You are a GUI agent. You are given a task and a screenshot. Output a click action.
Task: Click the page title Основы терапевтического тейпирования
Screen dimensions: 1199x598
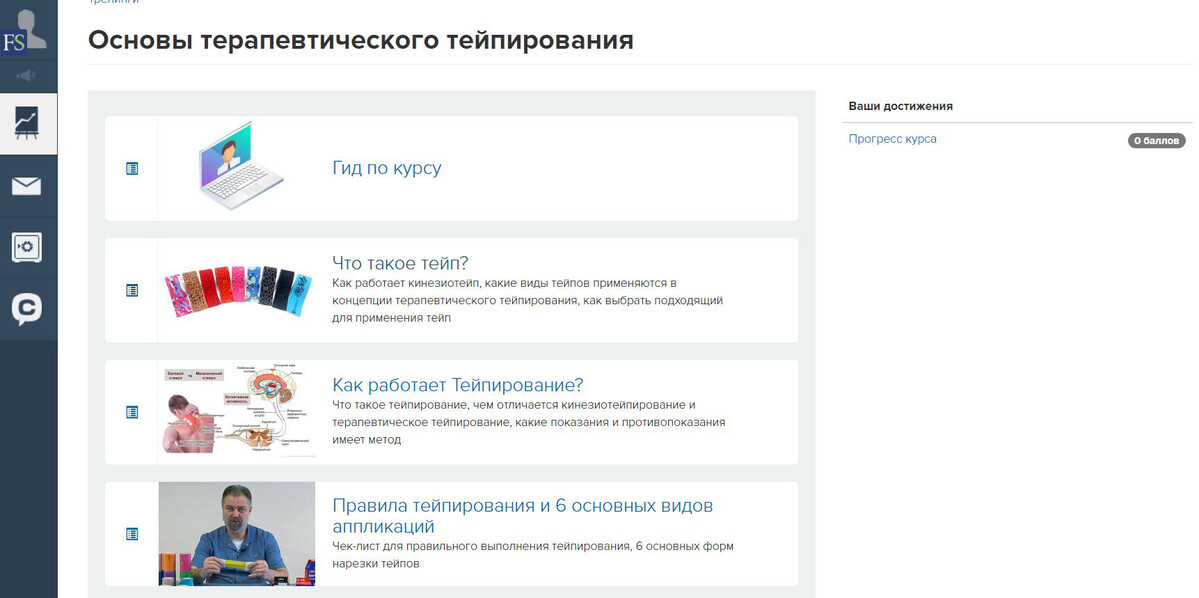pos(361,40)
